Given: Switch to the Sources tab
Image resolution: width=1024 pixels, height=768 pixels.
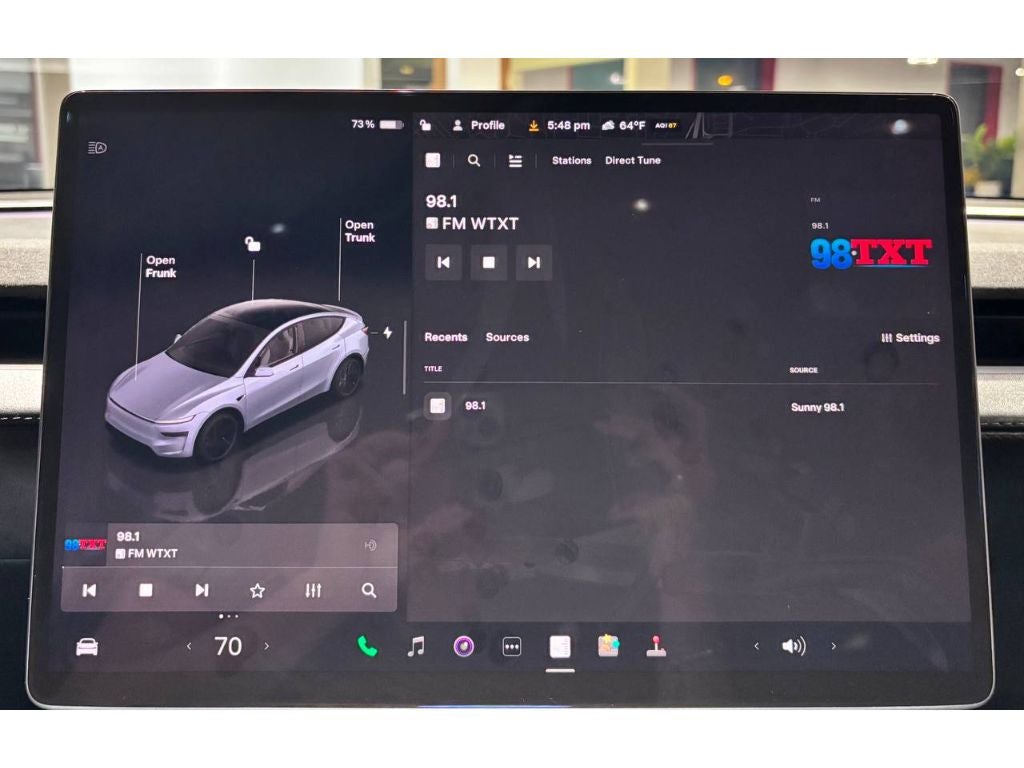Looking at the screenshot, I should (507, 337).
